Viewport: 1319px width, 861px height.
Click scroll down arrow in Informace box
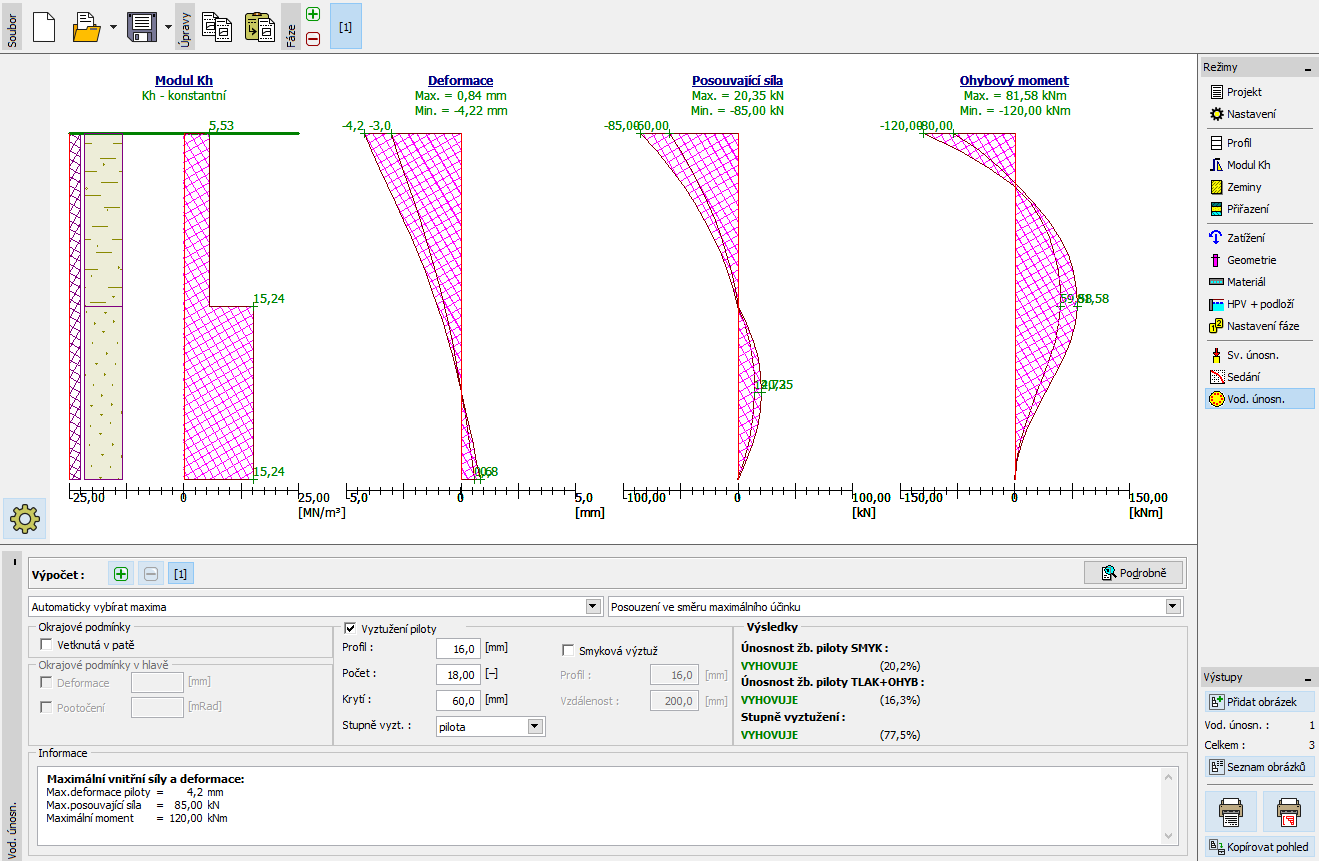click(x=1170, y=836)
